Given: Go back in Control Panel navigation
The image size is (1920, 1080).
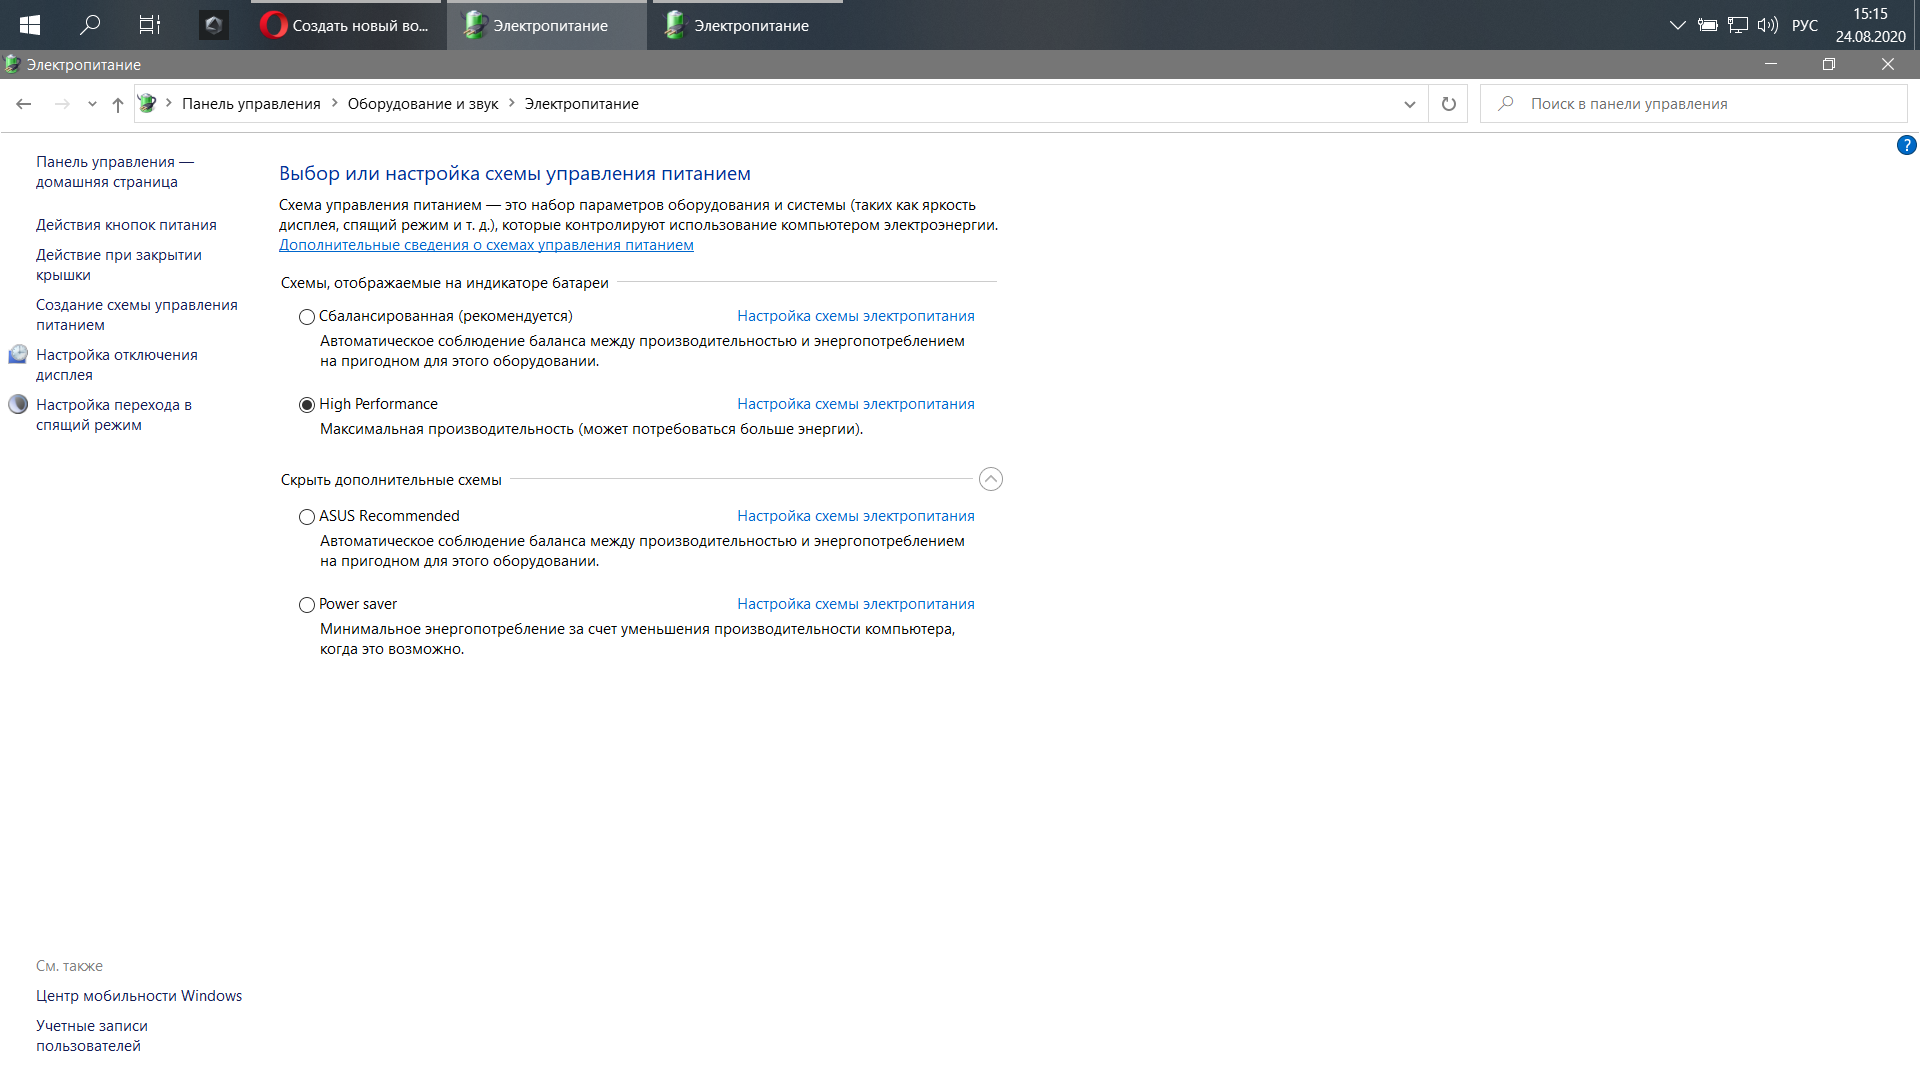Looking at the screenshot, I should click(24, 104).
